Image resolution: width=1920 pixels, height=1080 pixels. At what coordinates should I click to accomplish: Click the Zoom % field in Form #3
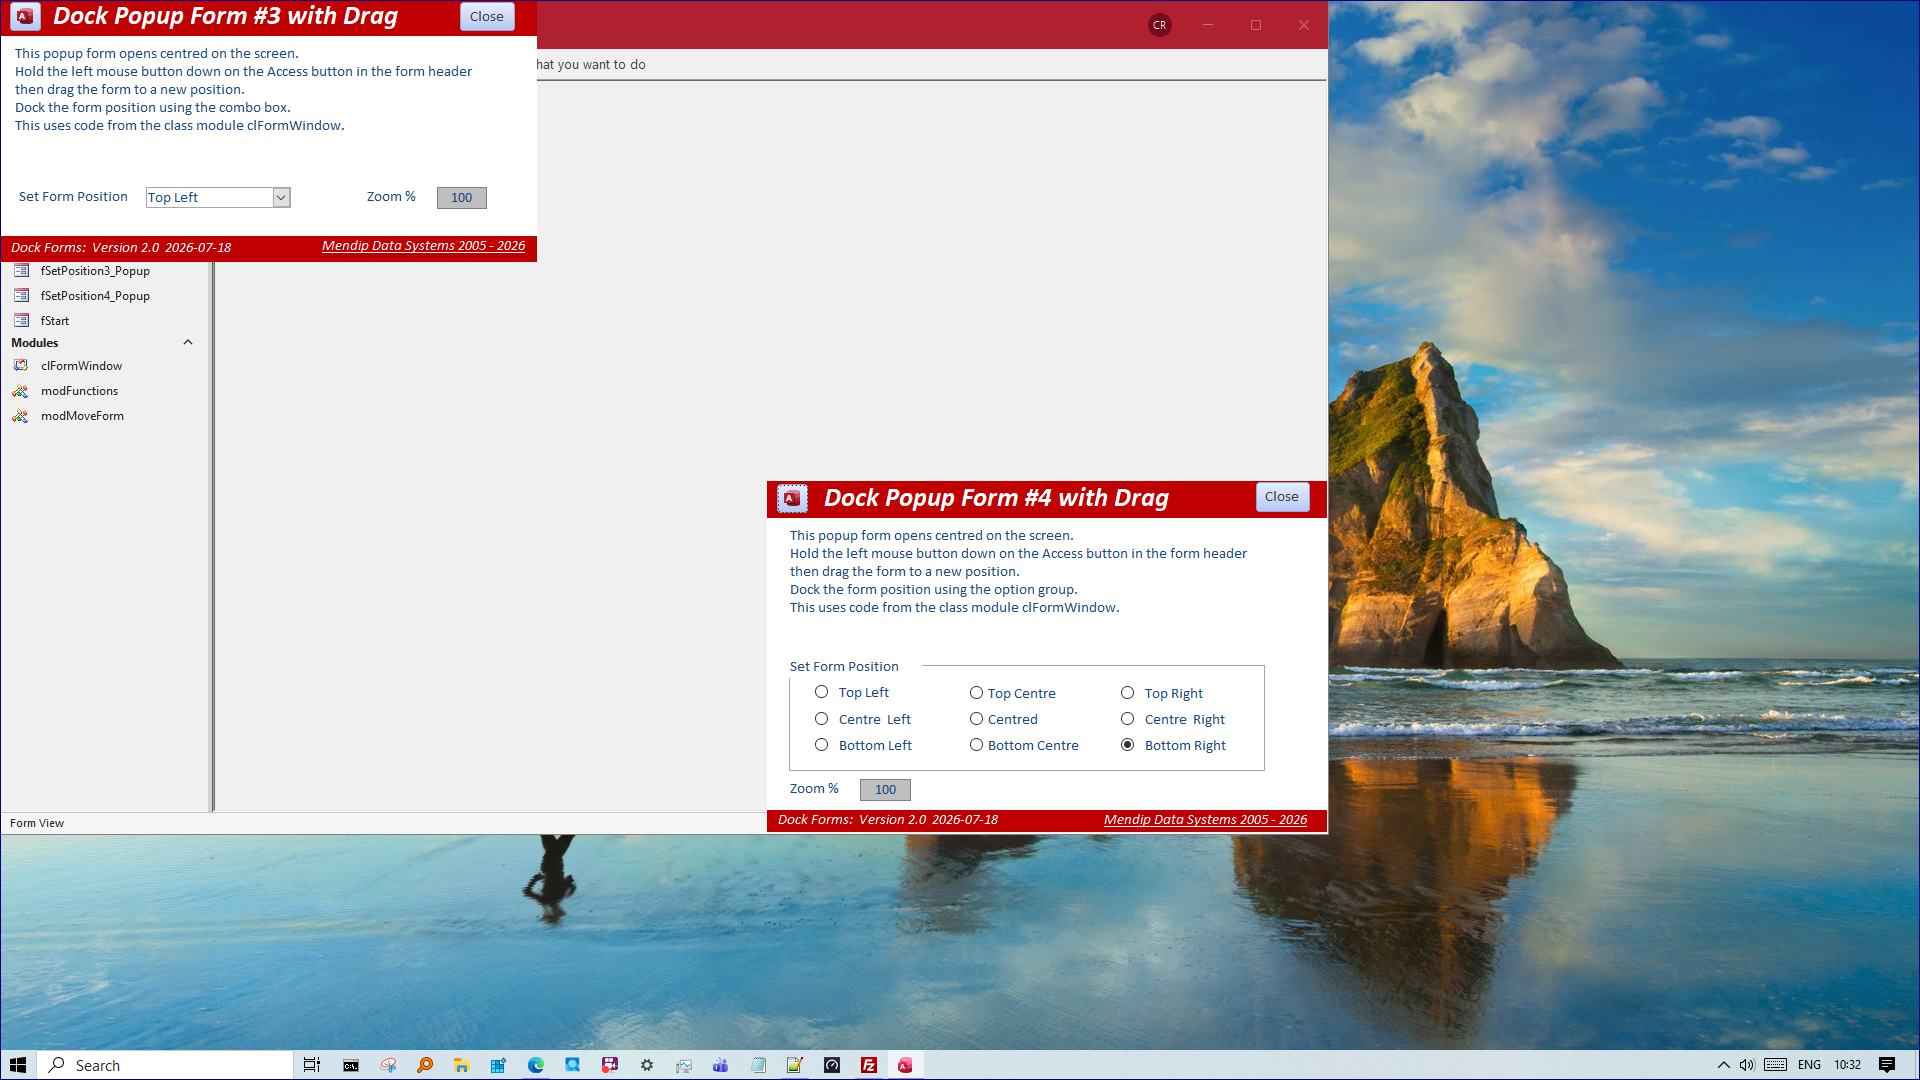tap(461, 198)
